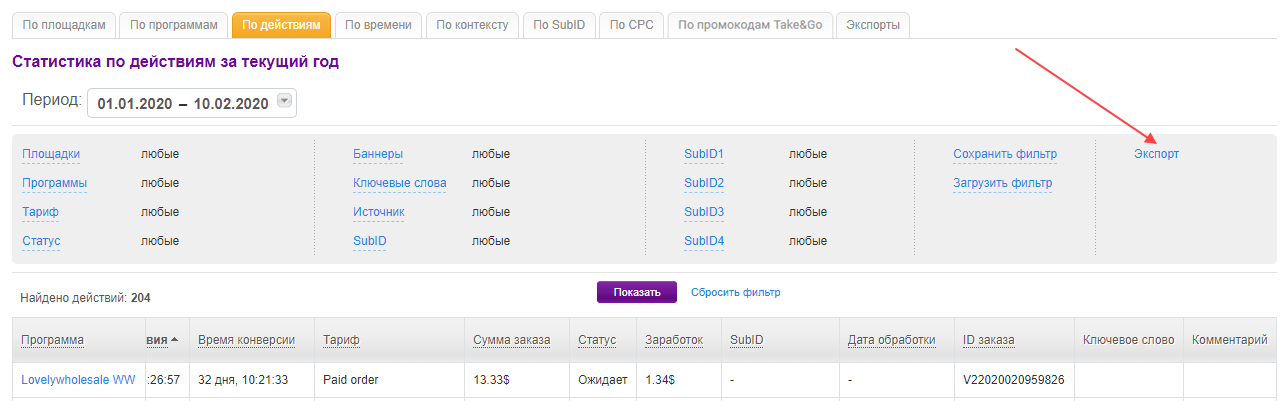The height and width of the screenshot is (401, 1286).
Task: Open the «Lovelywholesale WW» program link
Action: [x=78, y=380]
